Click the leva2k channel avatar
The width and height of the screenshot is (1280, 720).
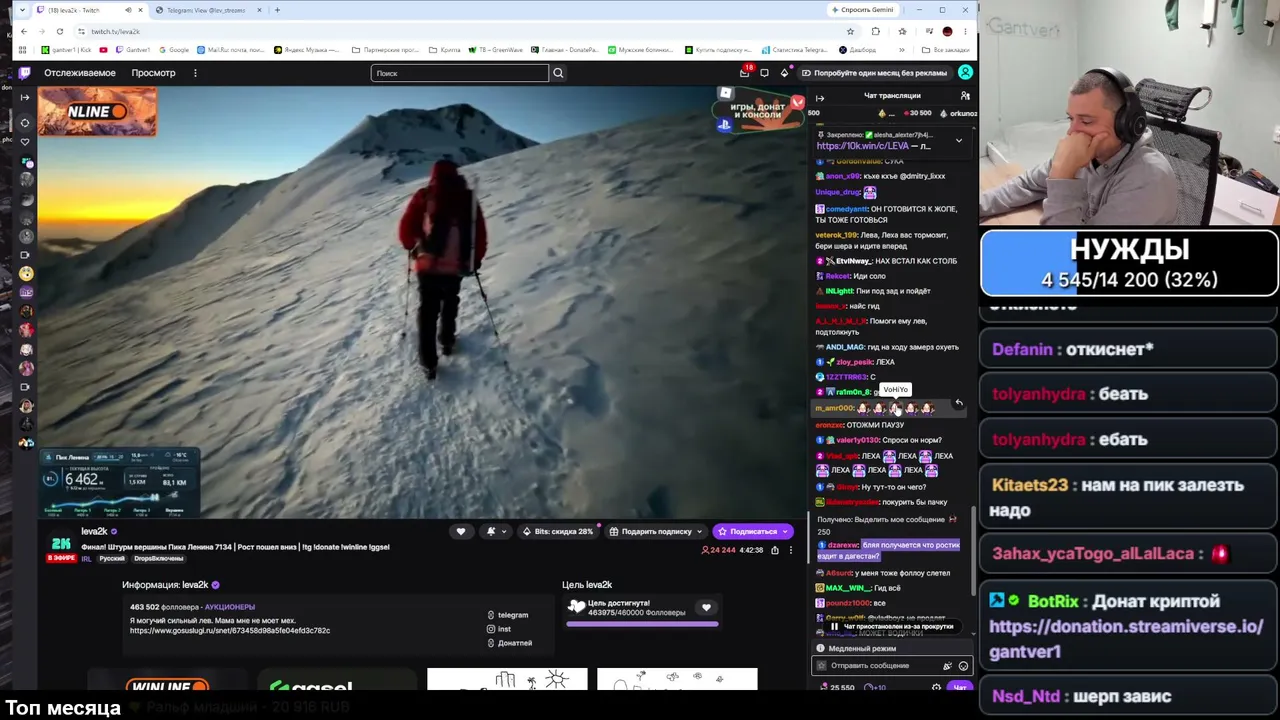click(61, 545)
